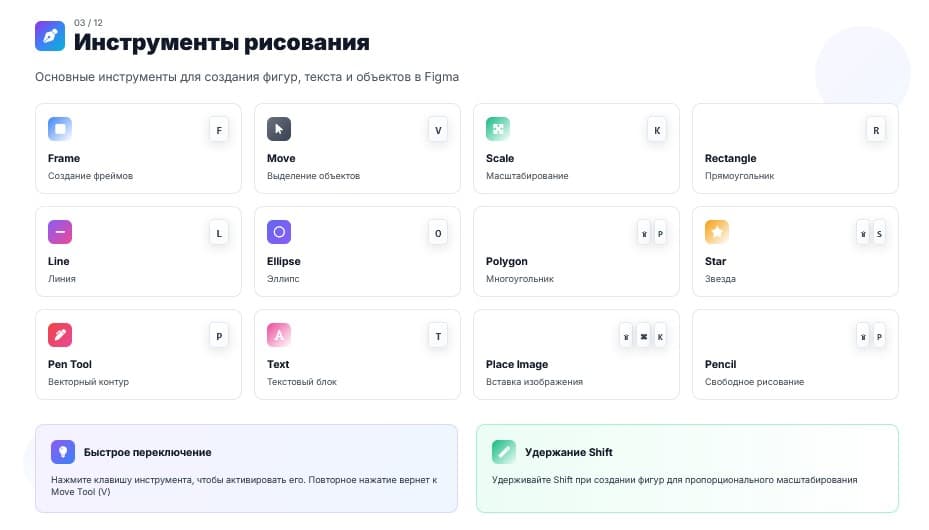
Task: Click the Pencil card labeled Свободное рисование
Action: pyautogui.click(x=795, y=355)
